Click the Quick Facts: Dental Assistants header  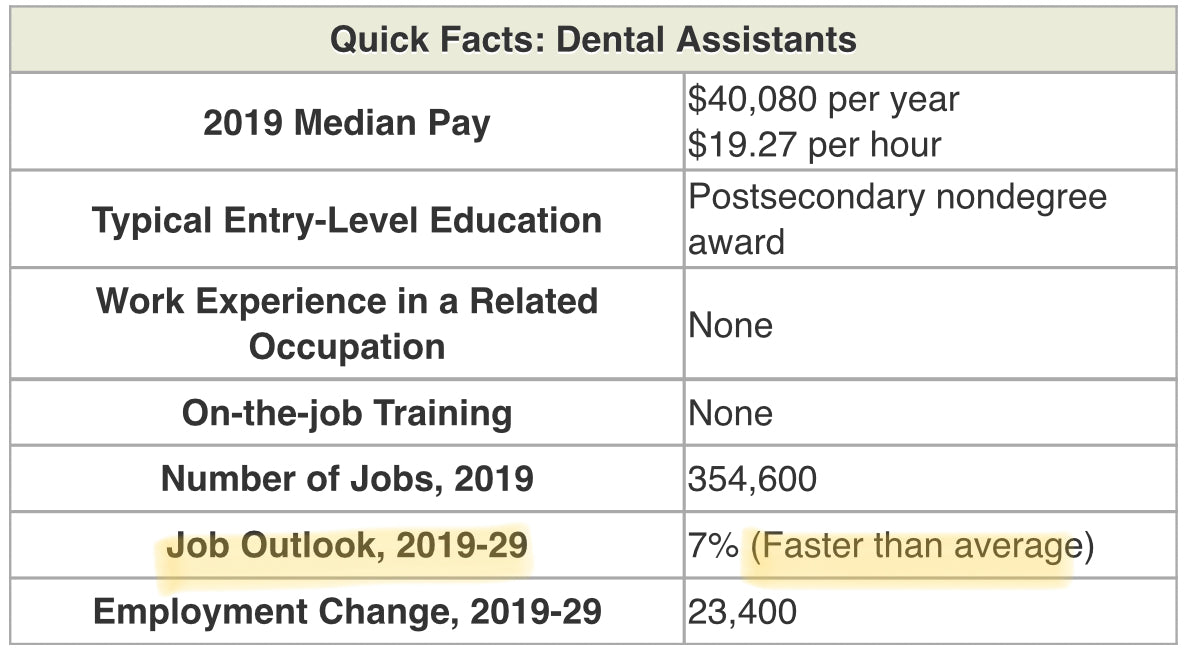point(593,39)
